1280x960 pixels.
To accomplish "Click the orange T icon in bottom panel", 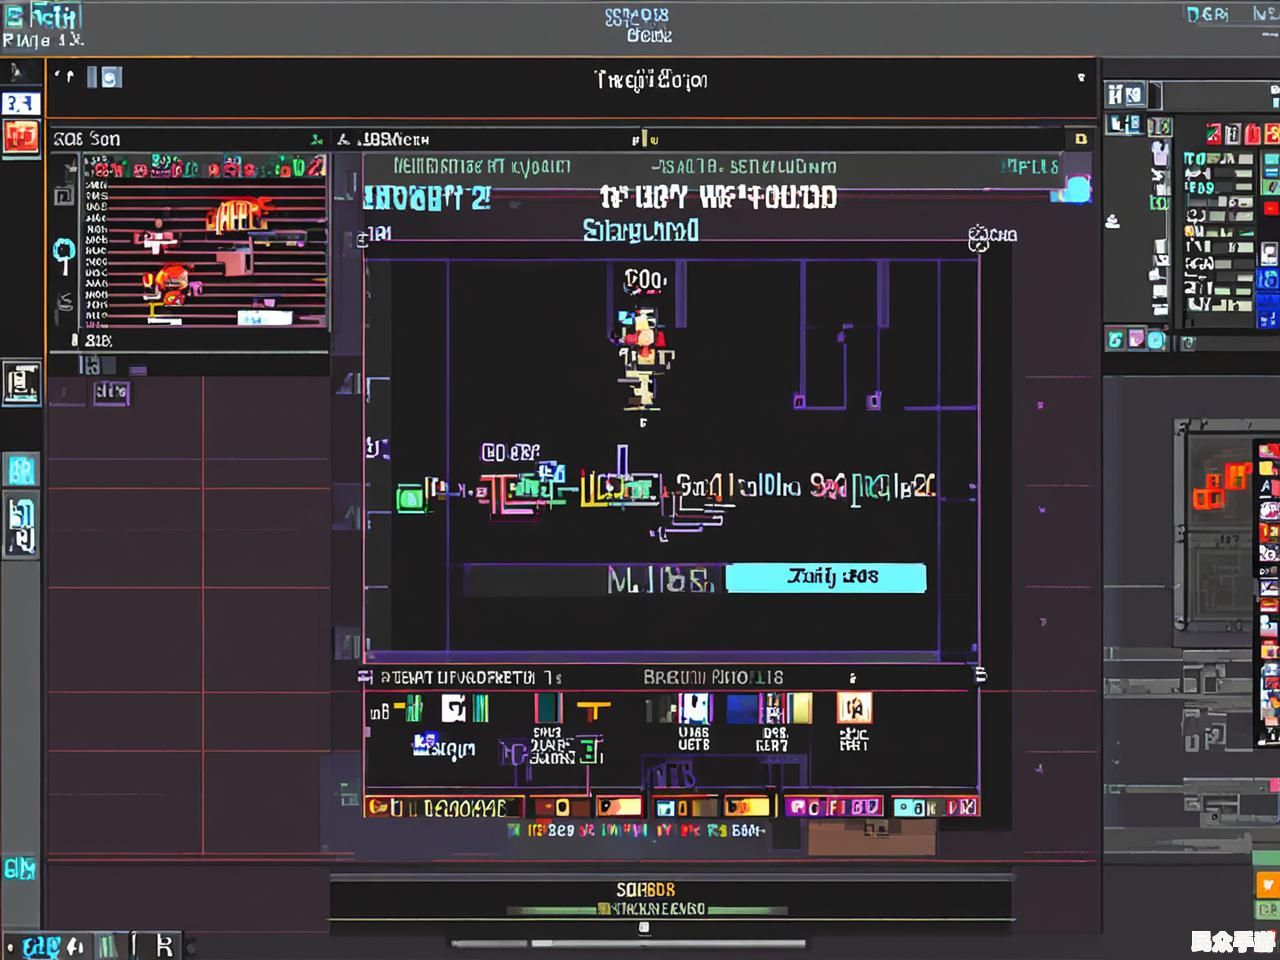I will (x=593, y=711).
